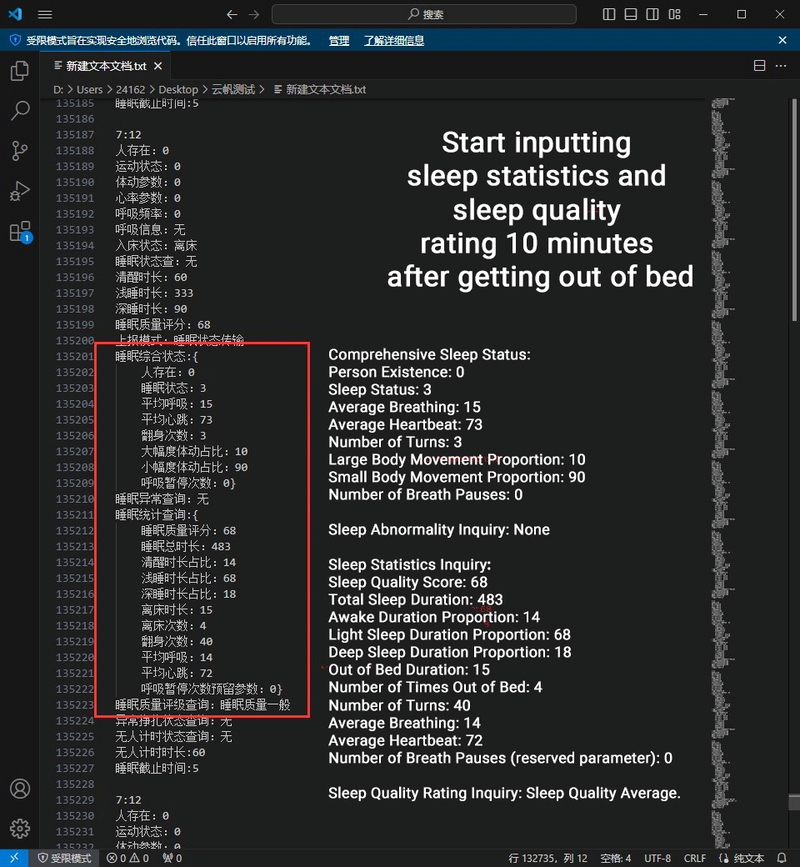Click the VS Code logo icon
This screenshot has height=867, width=800.
point(15,14)
